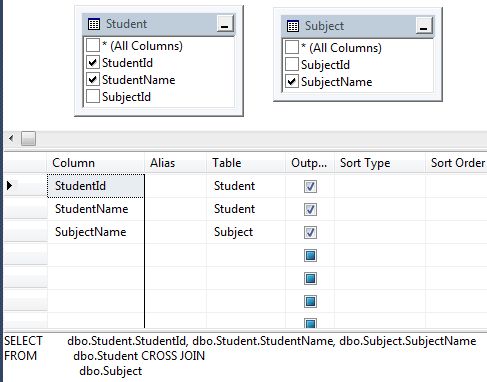
Task: Check All Columns in Subject table
Action: pos(292,47)
